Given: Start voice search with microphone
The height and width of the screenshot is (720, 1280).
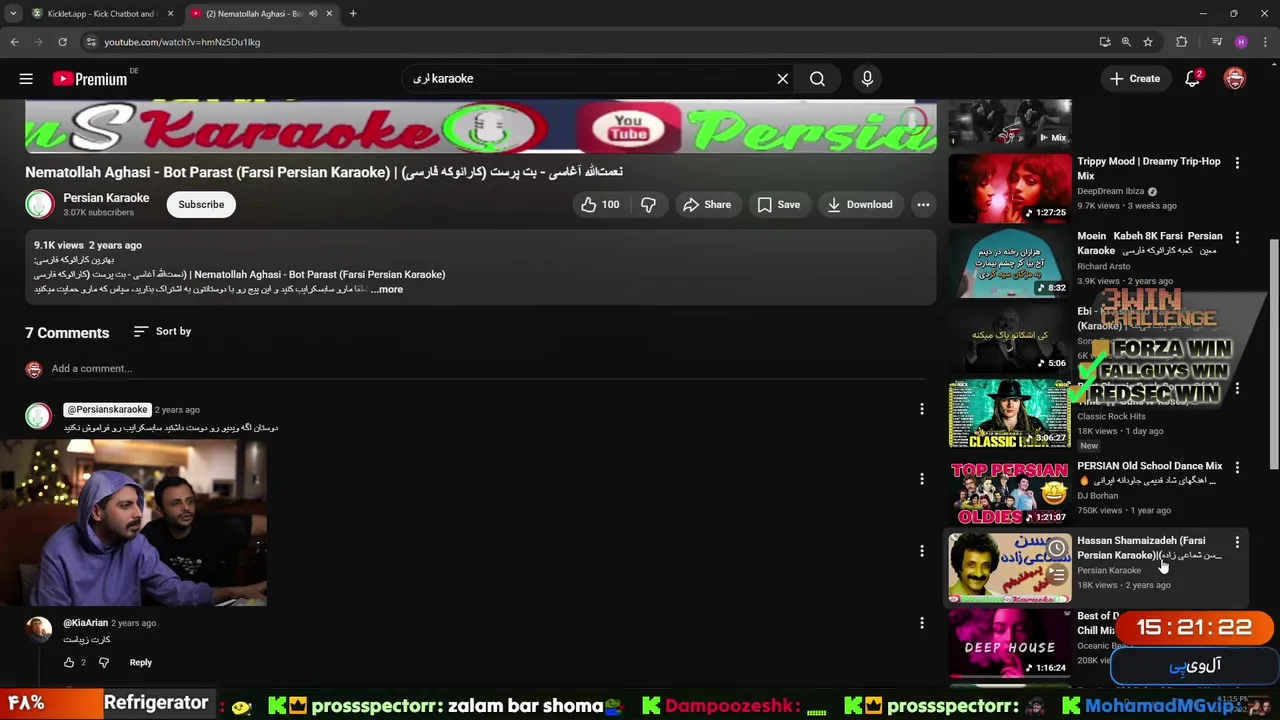Looking at the screenshot, I should (867, 78).
